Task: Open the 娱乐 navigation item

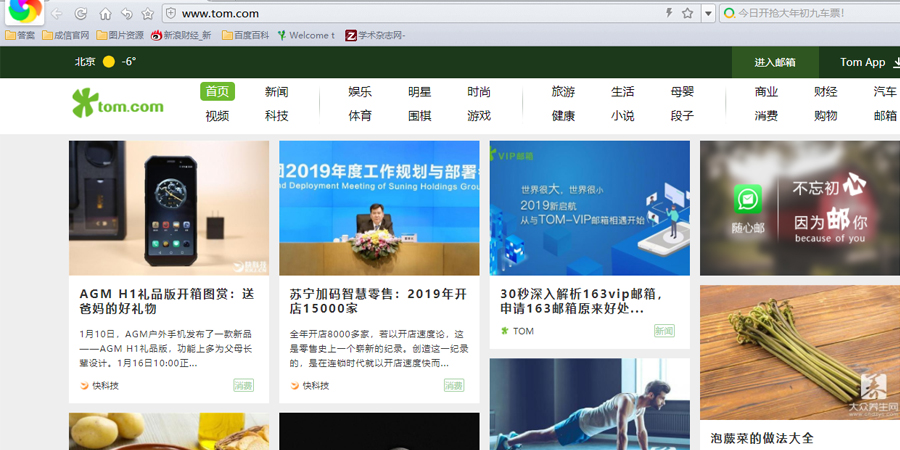Action: (x=360, y=92)
